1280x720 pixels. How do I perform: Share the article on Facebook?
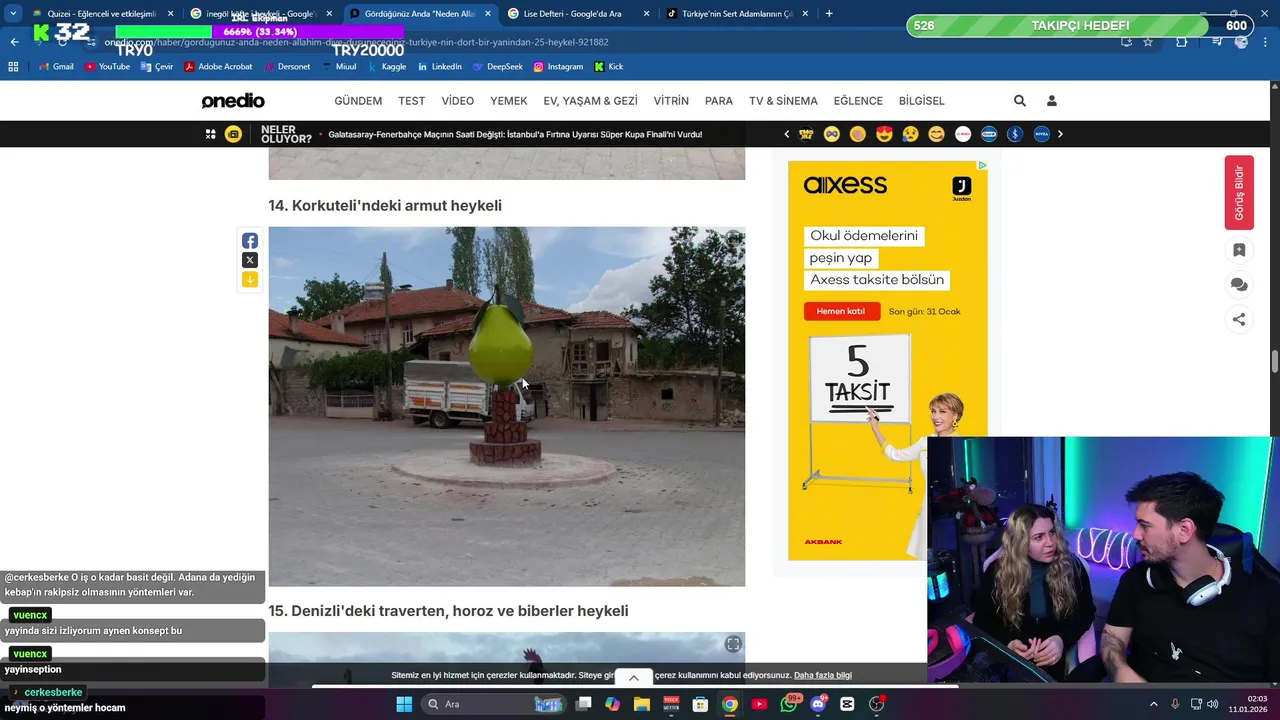click(x=250, y=241)
